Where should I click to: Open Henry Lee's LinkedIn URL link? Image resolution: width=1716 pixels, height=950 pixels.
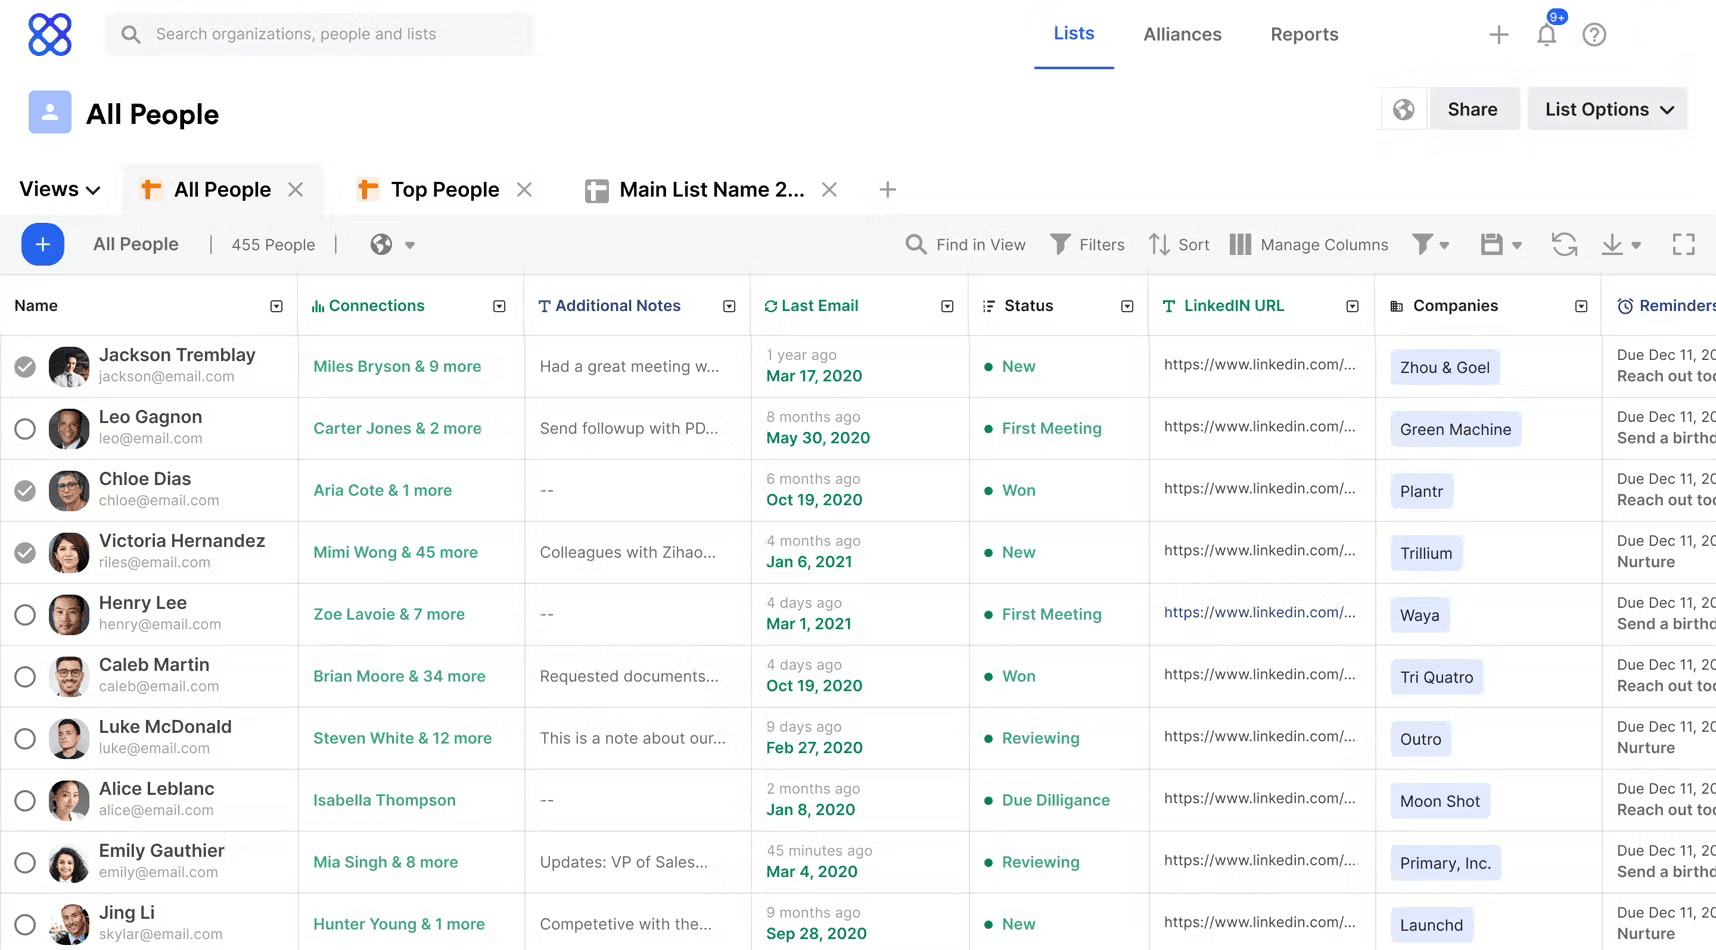[1259, 613]
